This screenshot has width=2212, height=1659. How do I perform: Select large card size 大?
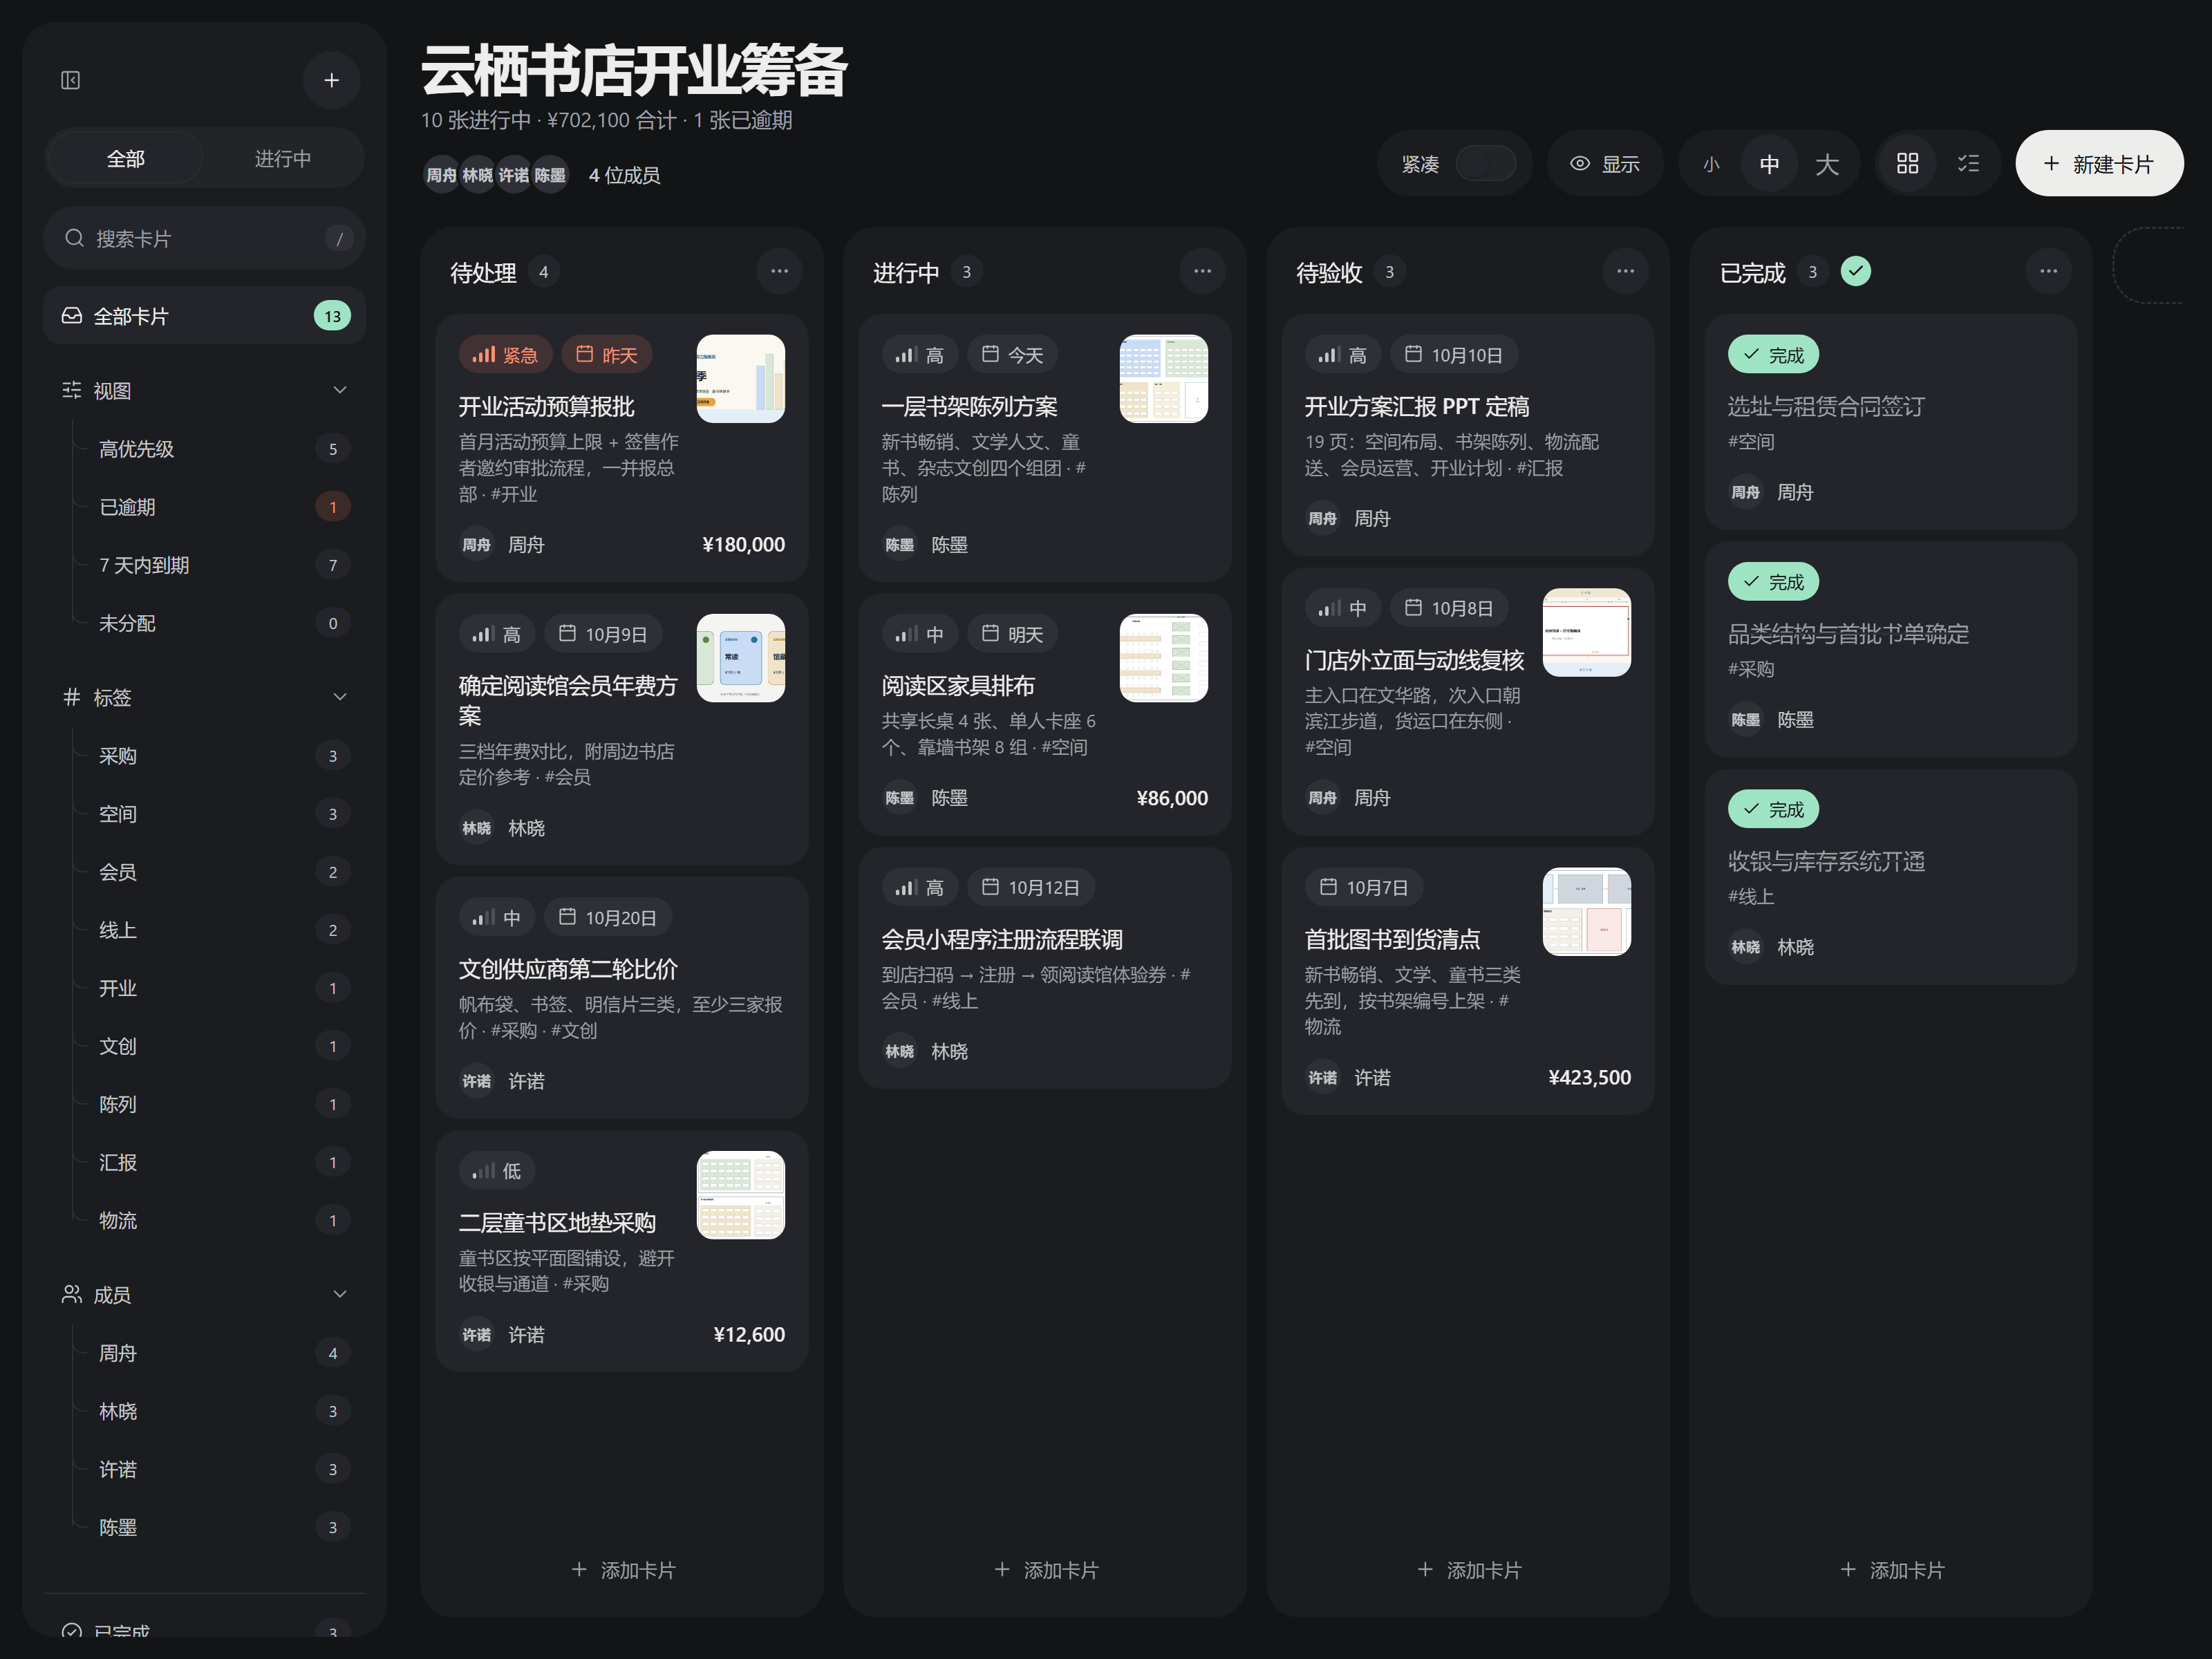pyautogui.click(x=1827, y=164)
